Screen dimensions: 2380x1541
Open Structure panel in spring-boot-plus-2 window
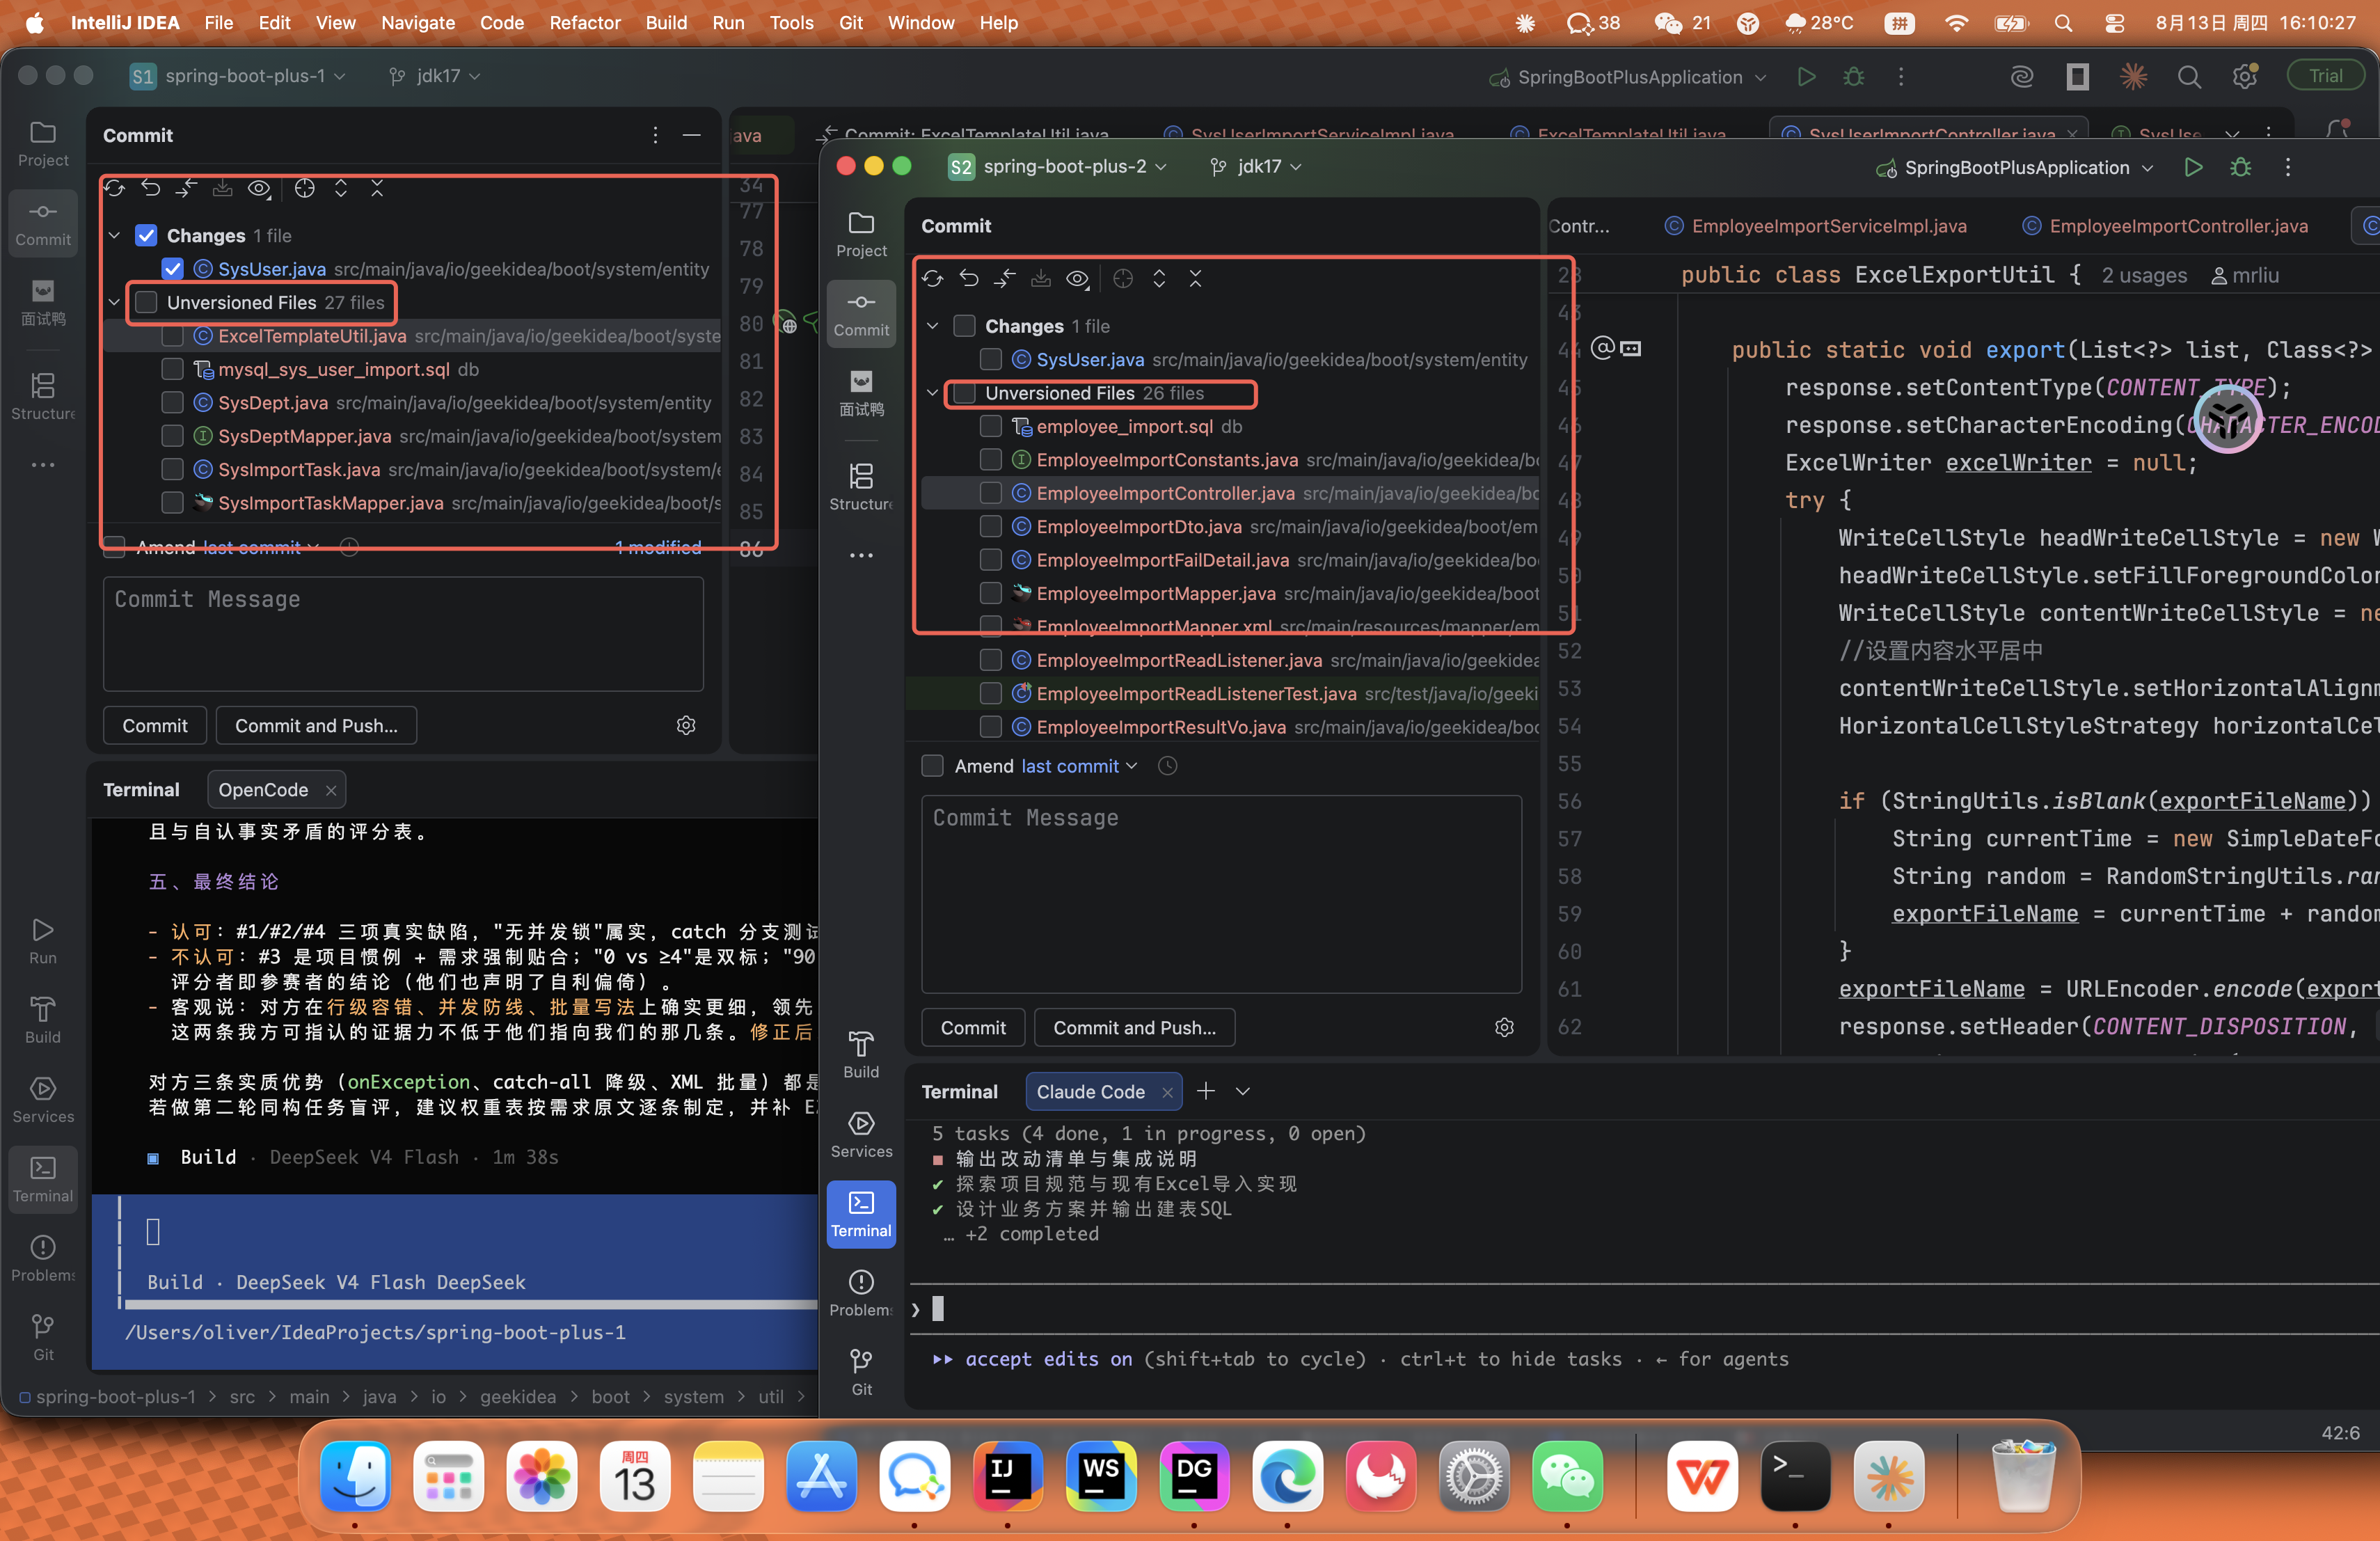[x=861, y=487]
